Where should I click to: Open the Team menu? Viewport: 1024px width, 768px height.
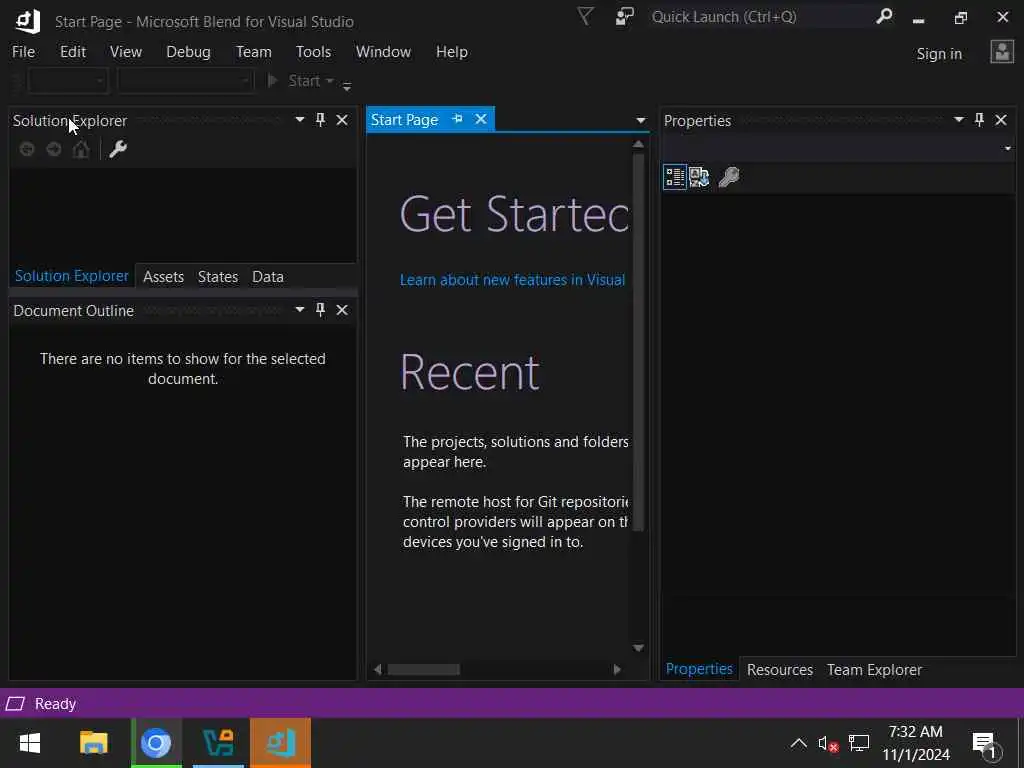[x=254, y=52]
